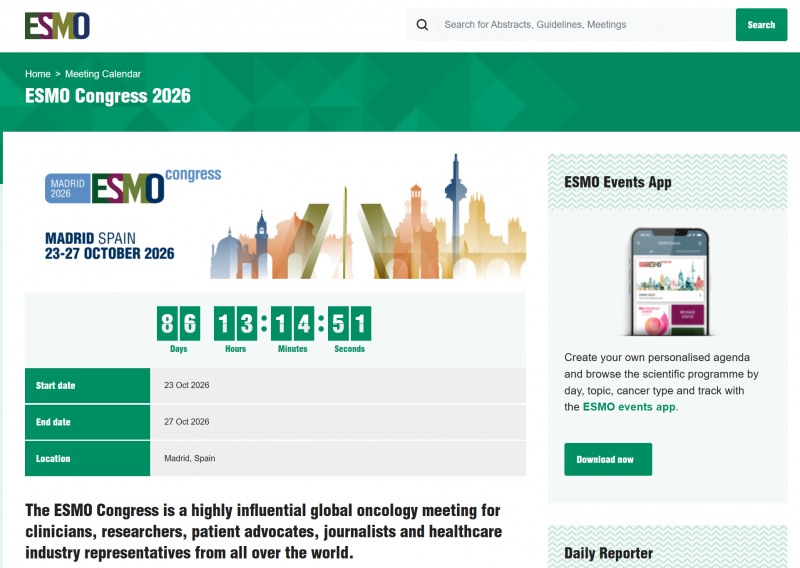Click the Download now button

coord(608,459)
